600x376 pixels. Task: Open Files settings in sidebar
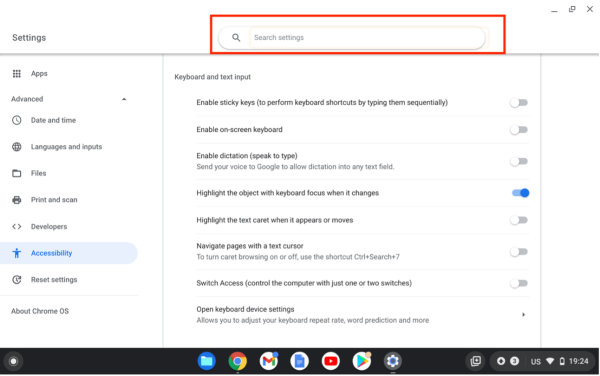coord(38,173)
